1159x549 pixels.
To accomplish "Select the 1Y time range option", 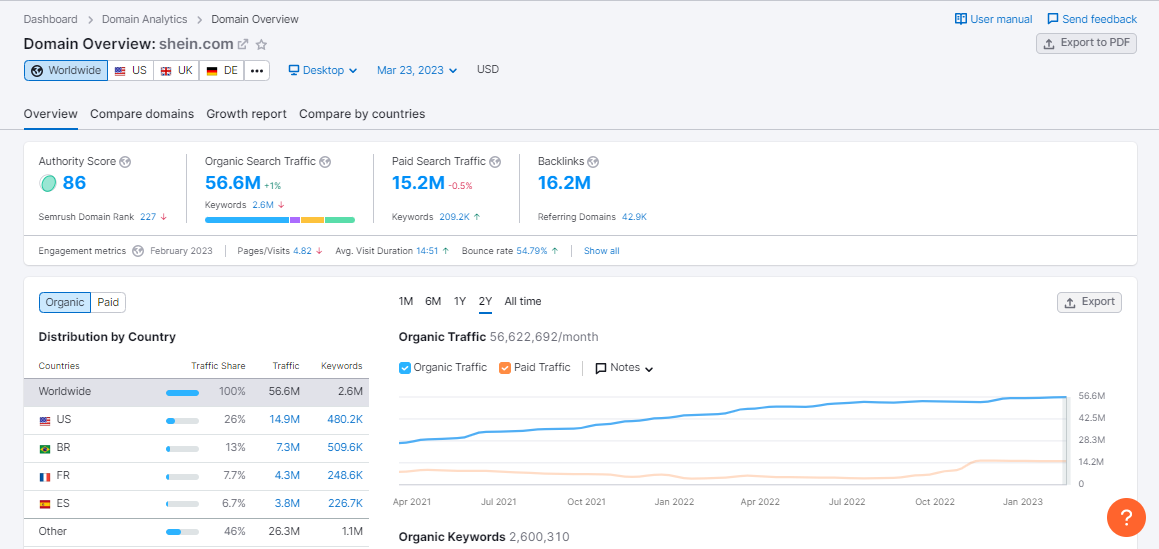I will [x=460, y=302].
